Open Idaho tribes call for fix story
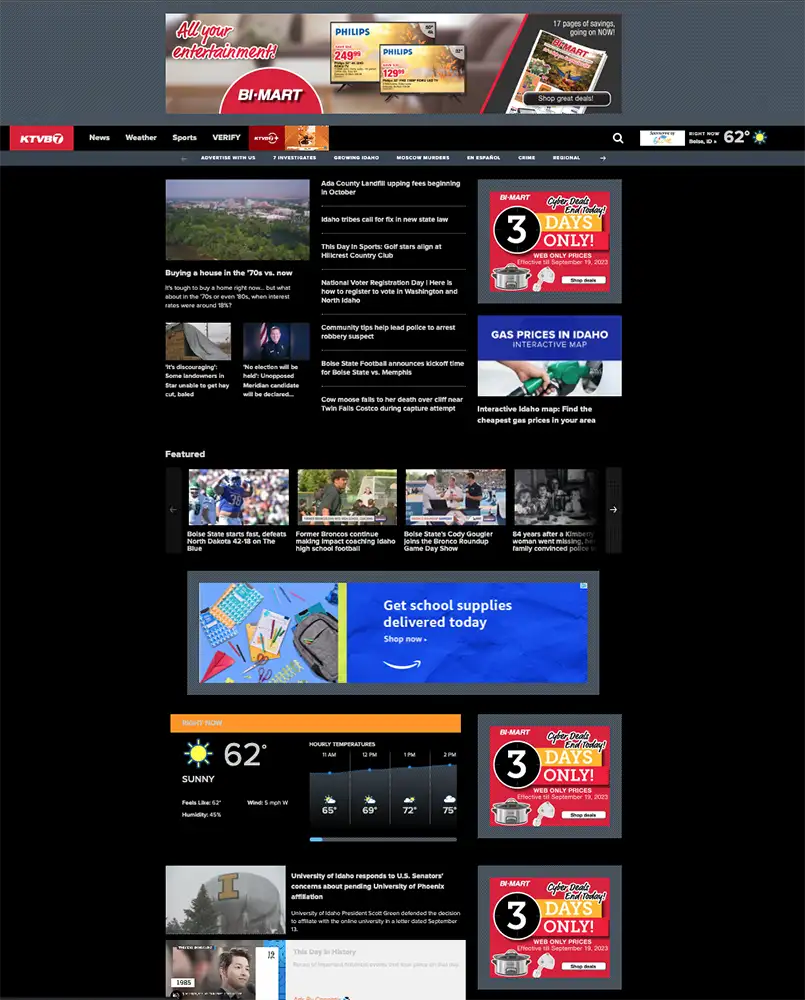Image resolution: width=805 pixels, height=1000 pixels. pos(385,219)
